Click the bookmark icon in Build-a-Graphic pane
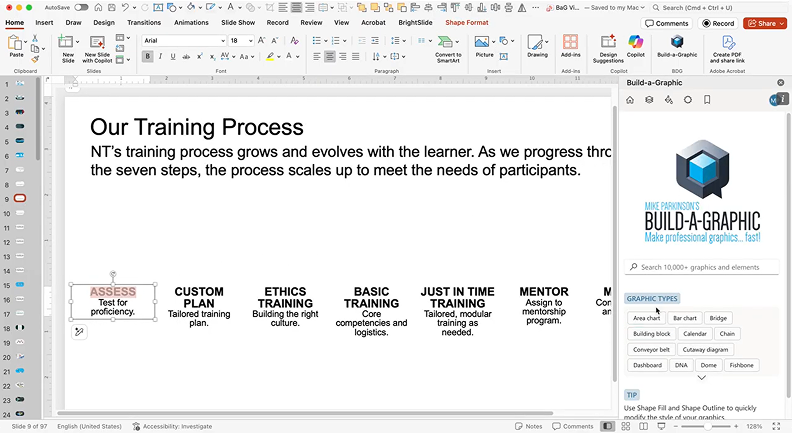This screenshot has height=433, width=792. click(707, 100)
